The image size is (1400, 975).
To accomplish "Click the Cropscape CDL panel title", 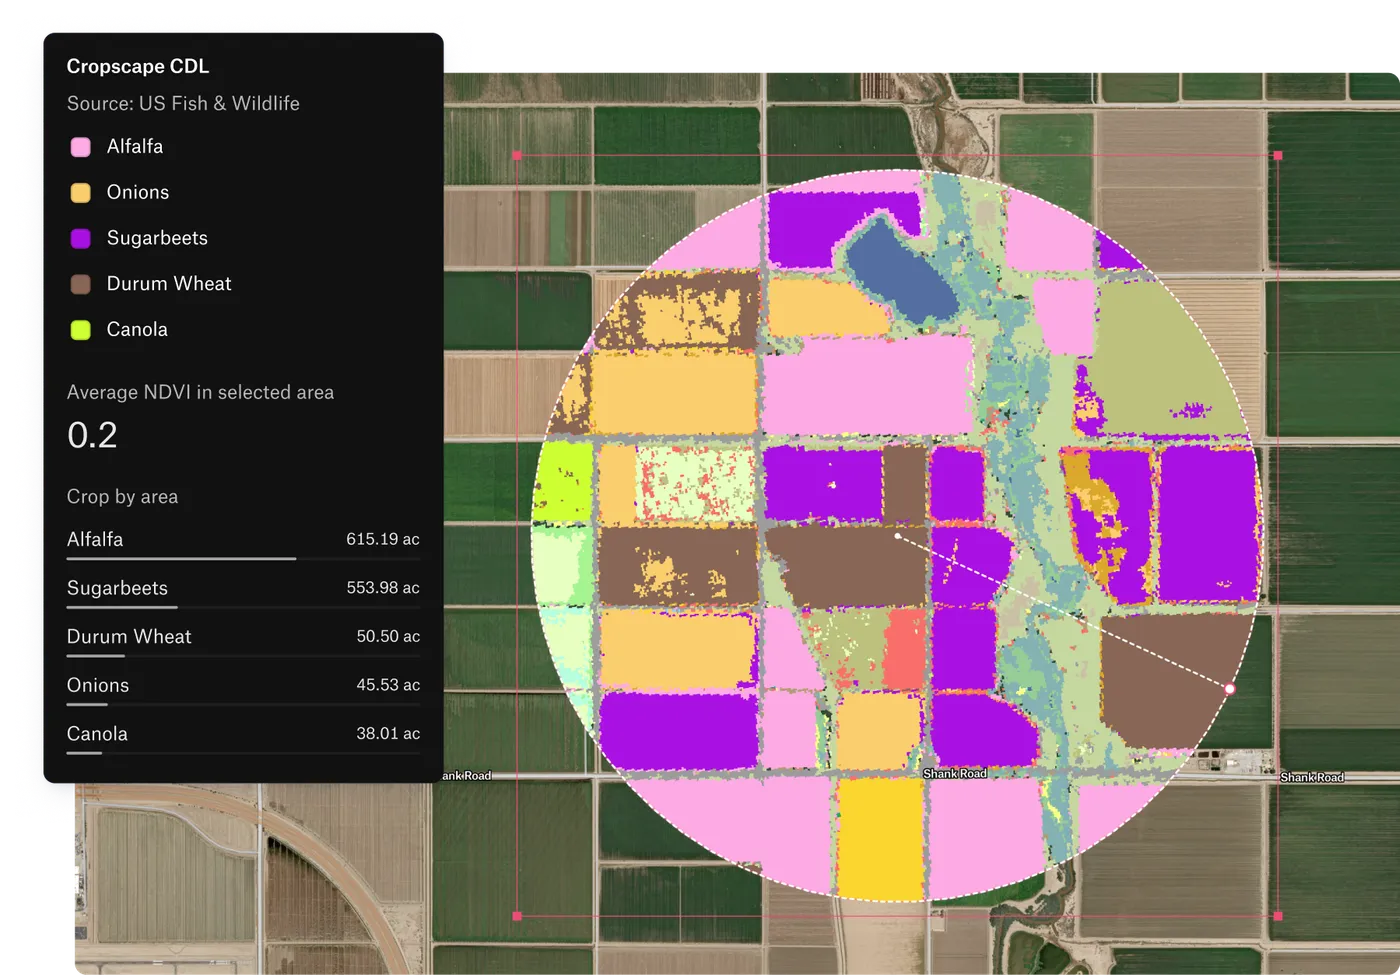I will tap(138, 66).
